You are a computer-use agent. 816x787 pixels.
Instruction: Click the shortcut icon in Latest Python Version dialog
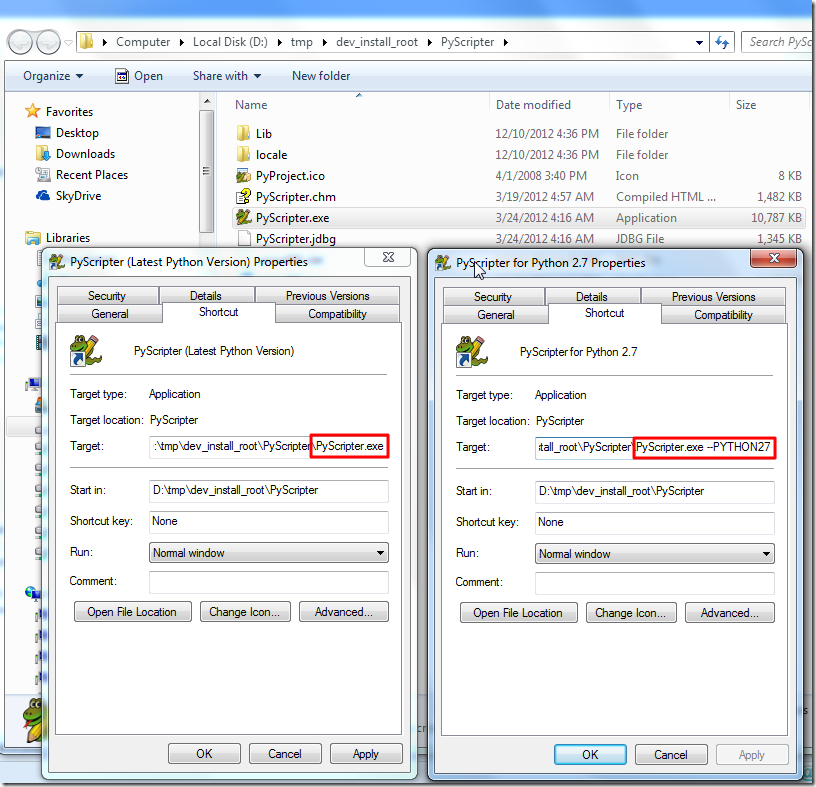(85, 350)
